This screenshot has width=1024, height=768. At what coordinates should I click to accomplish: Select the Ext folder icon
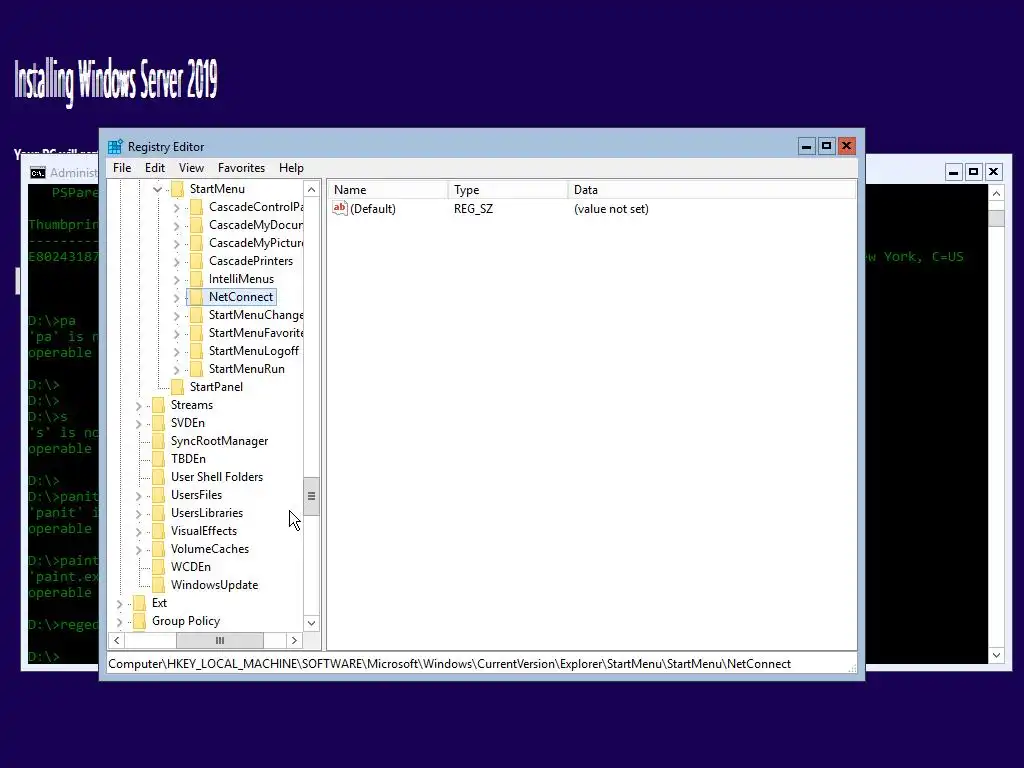139,603
